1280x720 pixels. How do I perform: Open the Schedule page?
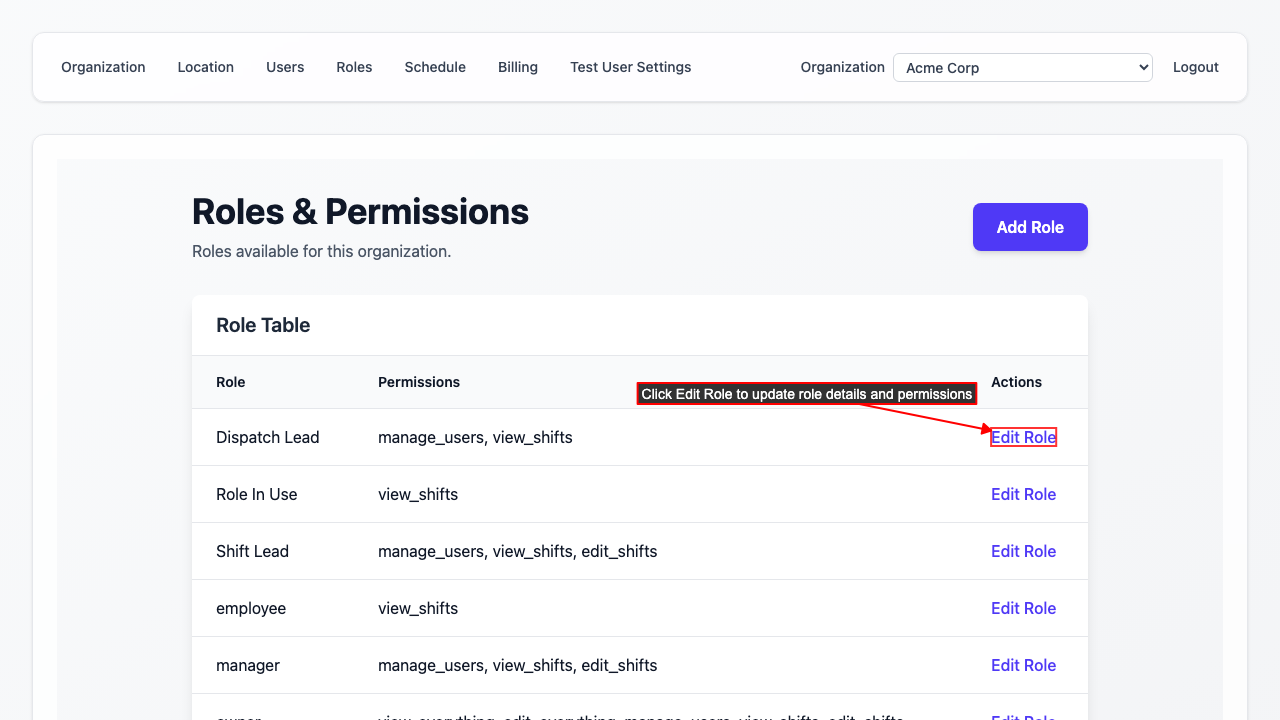435,67
